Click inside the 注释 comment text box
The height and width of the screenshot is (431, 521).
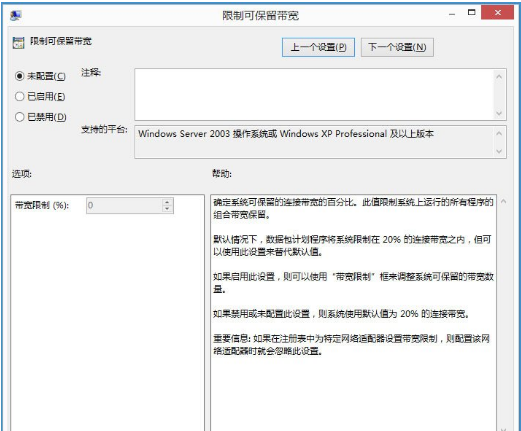point(314,94)
